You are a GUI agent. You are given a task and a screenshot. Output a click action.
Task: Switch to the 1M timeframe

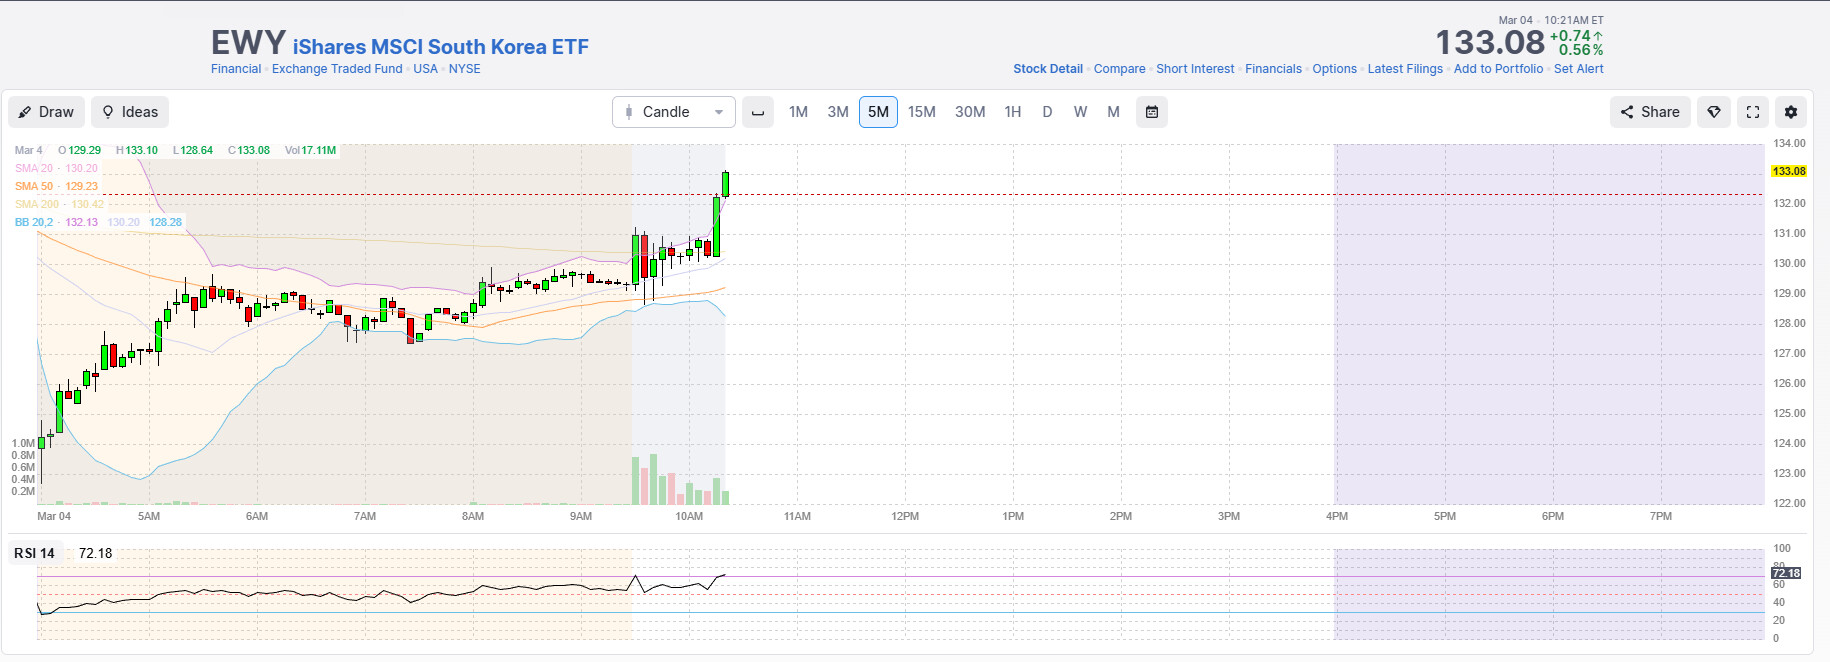[x=798, y=112]
